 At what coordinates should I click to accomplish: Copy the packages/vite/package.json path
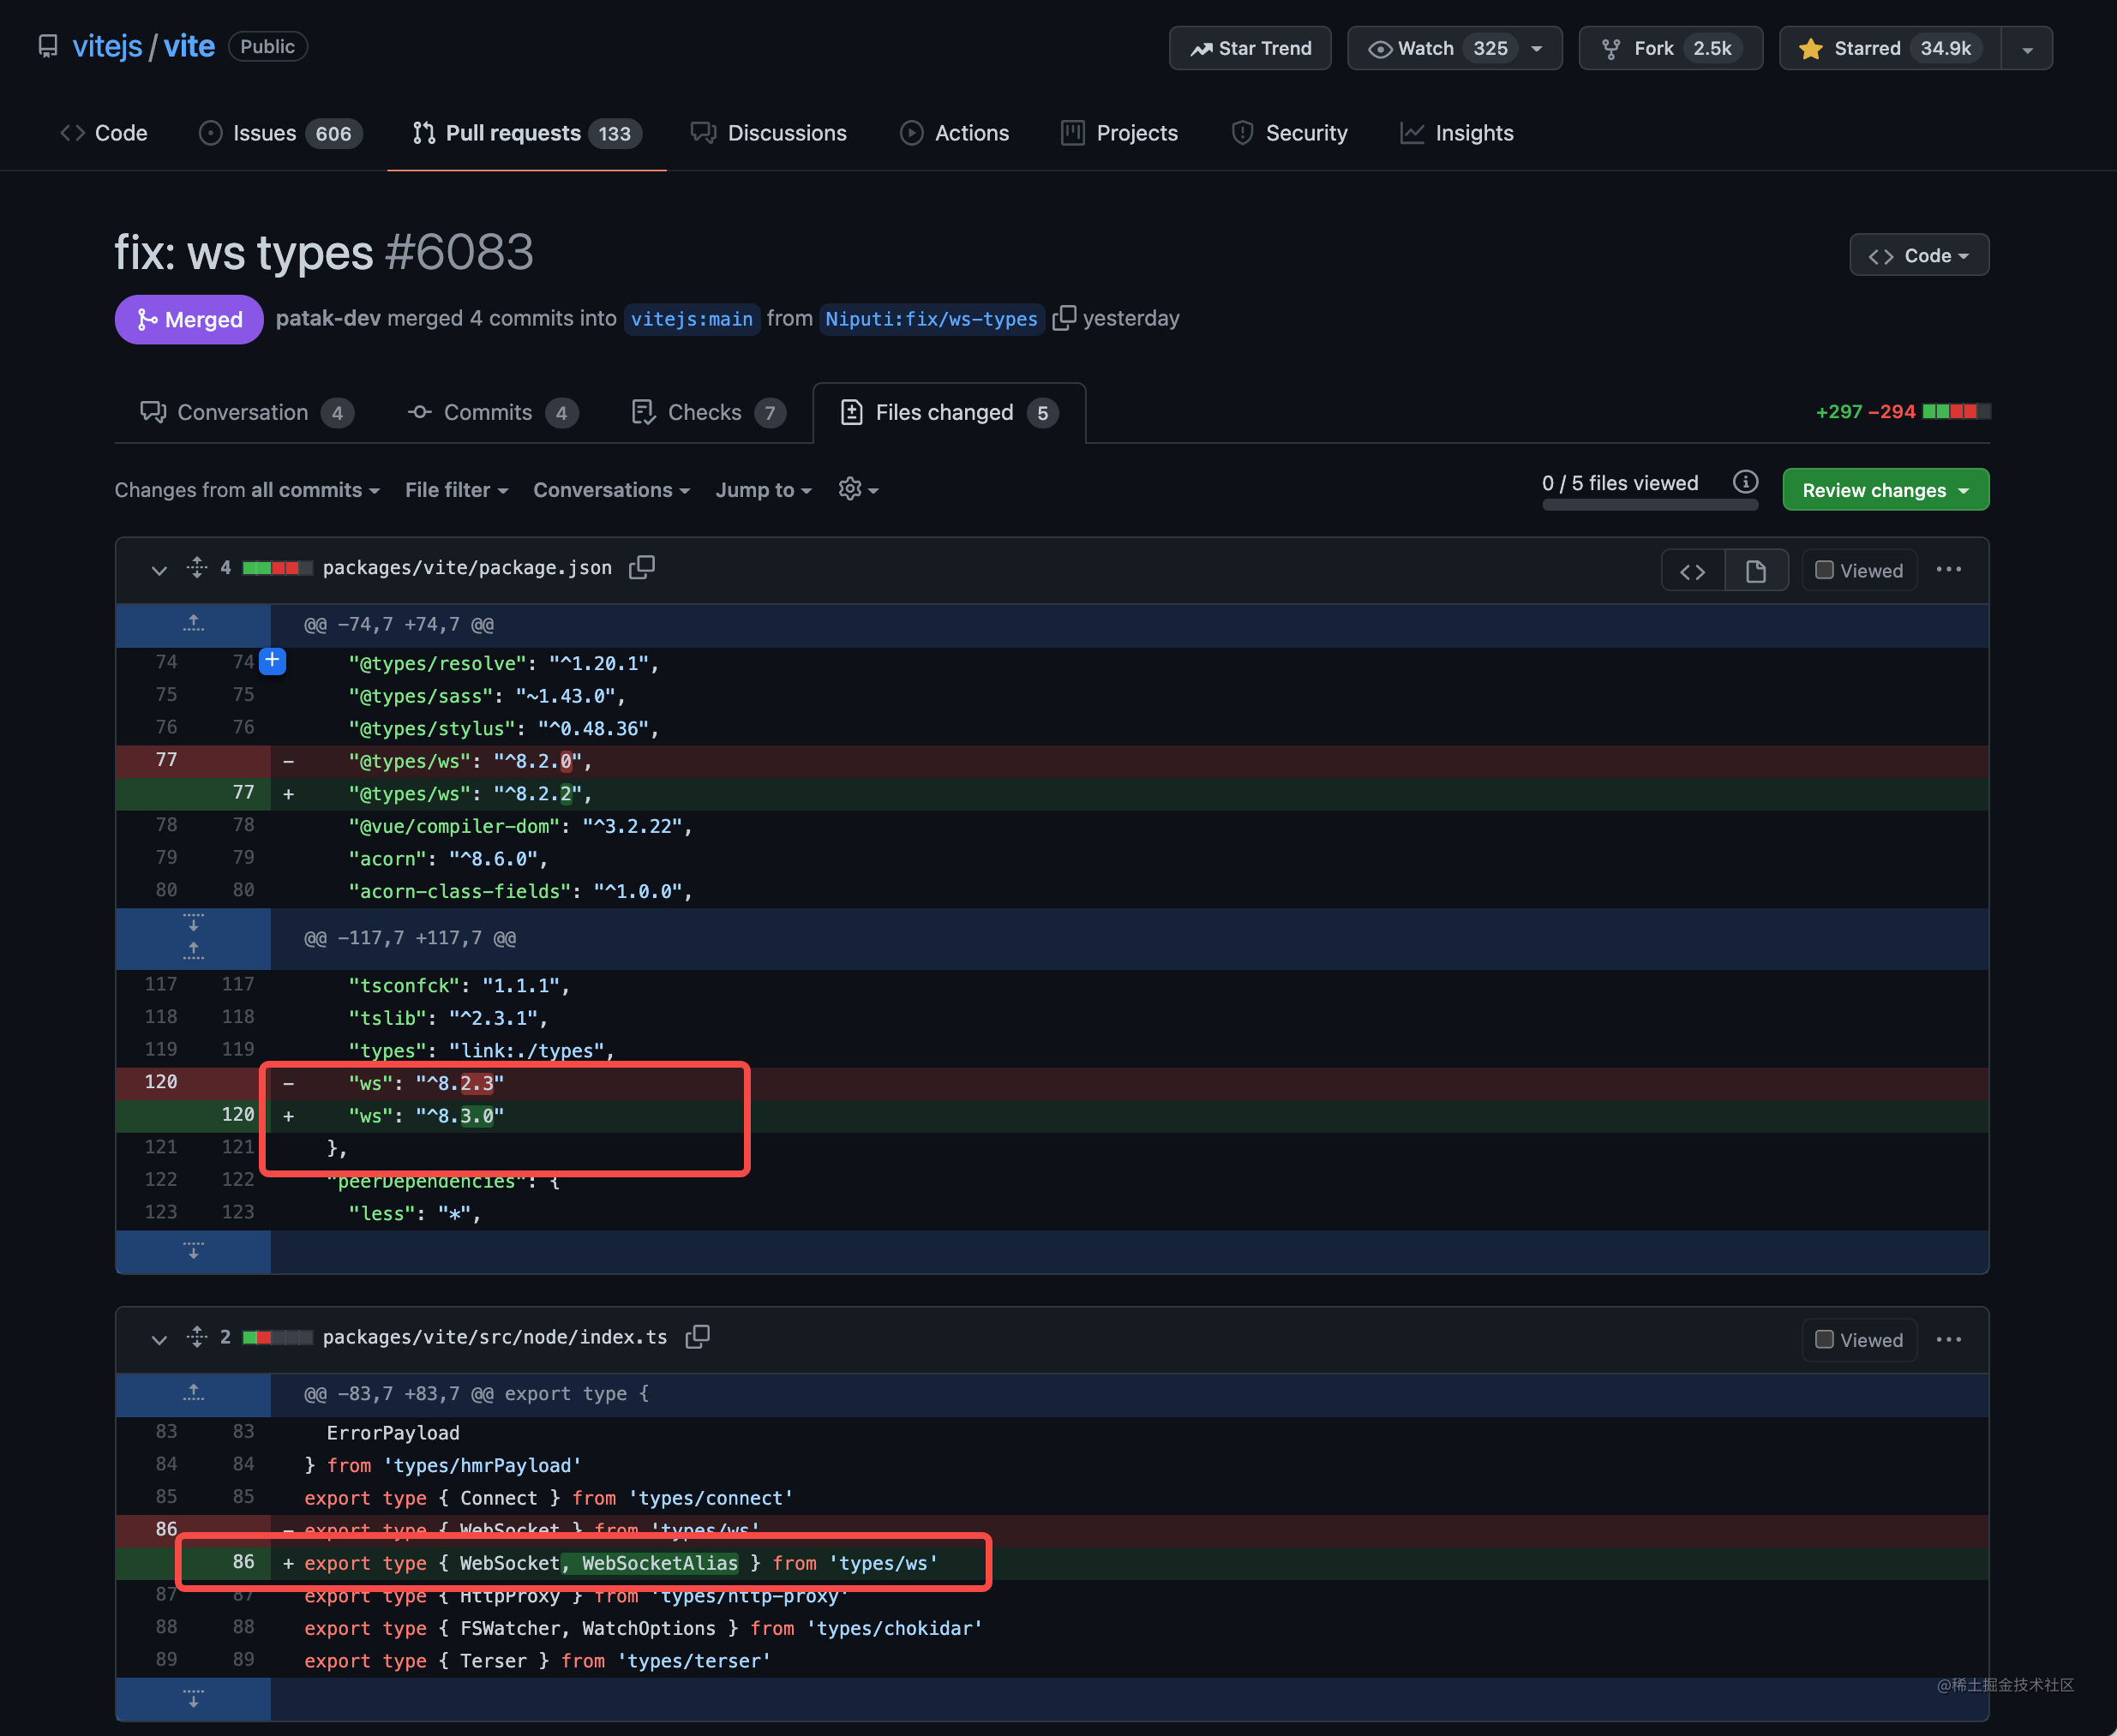coord(641,567)
